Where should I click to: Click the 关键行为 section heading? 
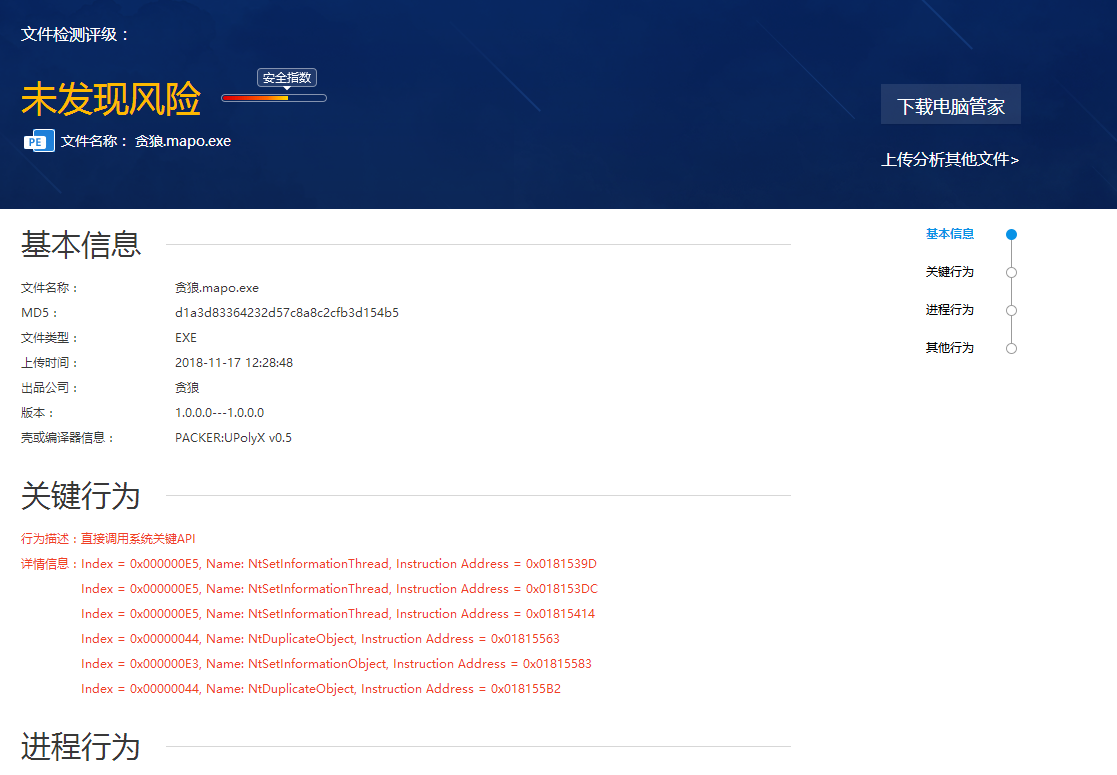pos(80,495)
